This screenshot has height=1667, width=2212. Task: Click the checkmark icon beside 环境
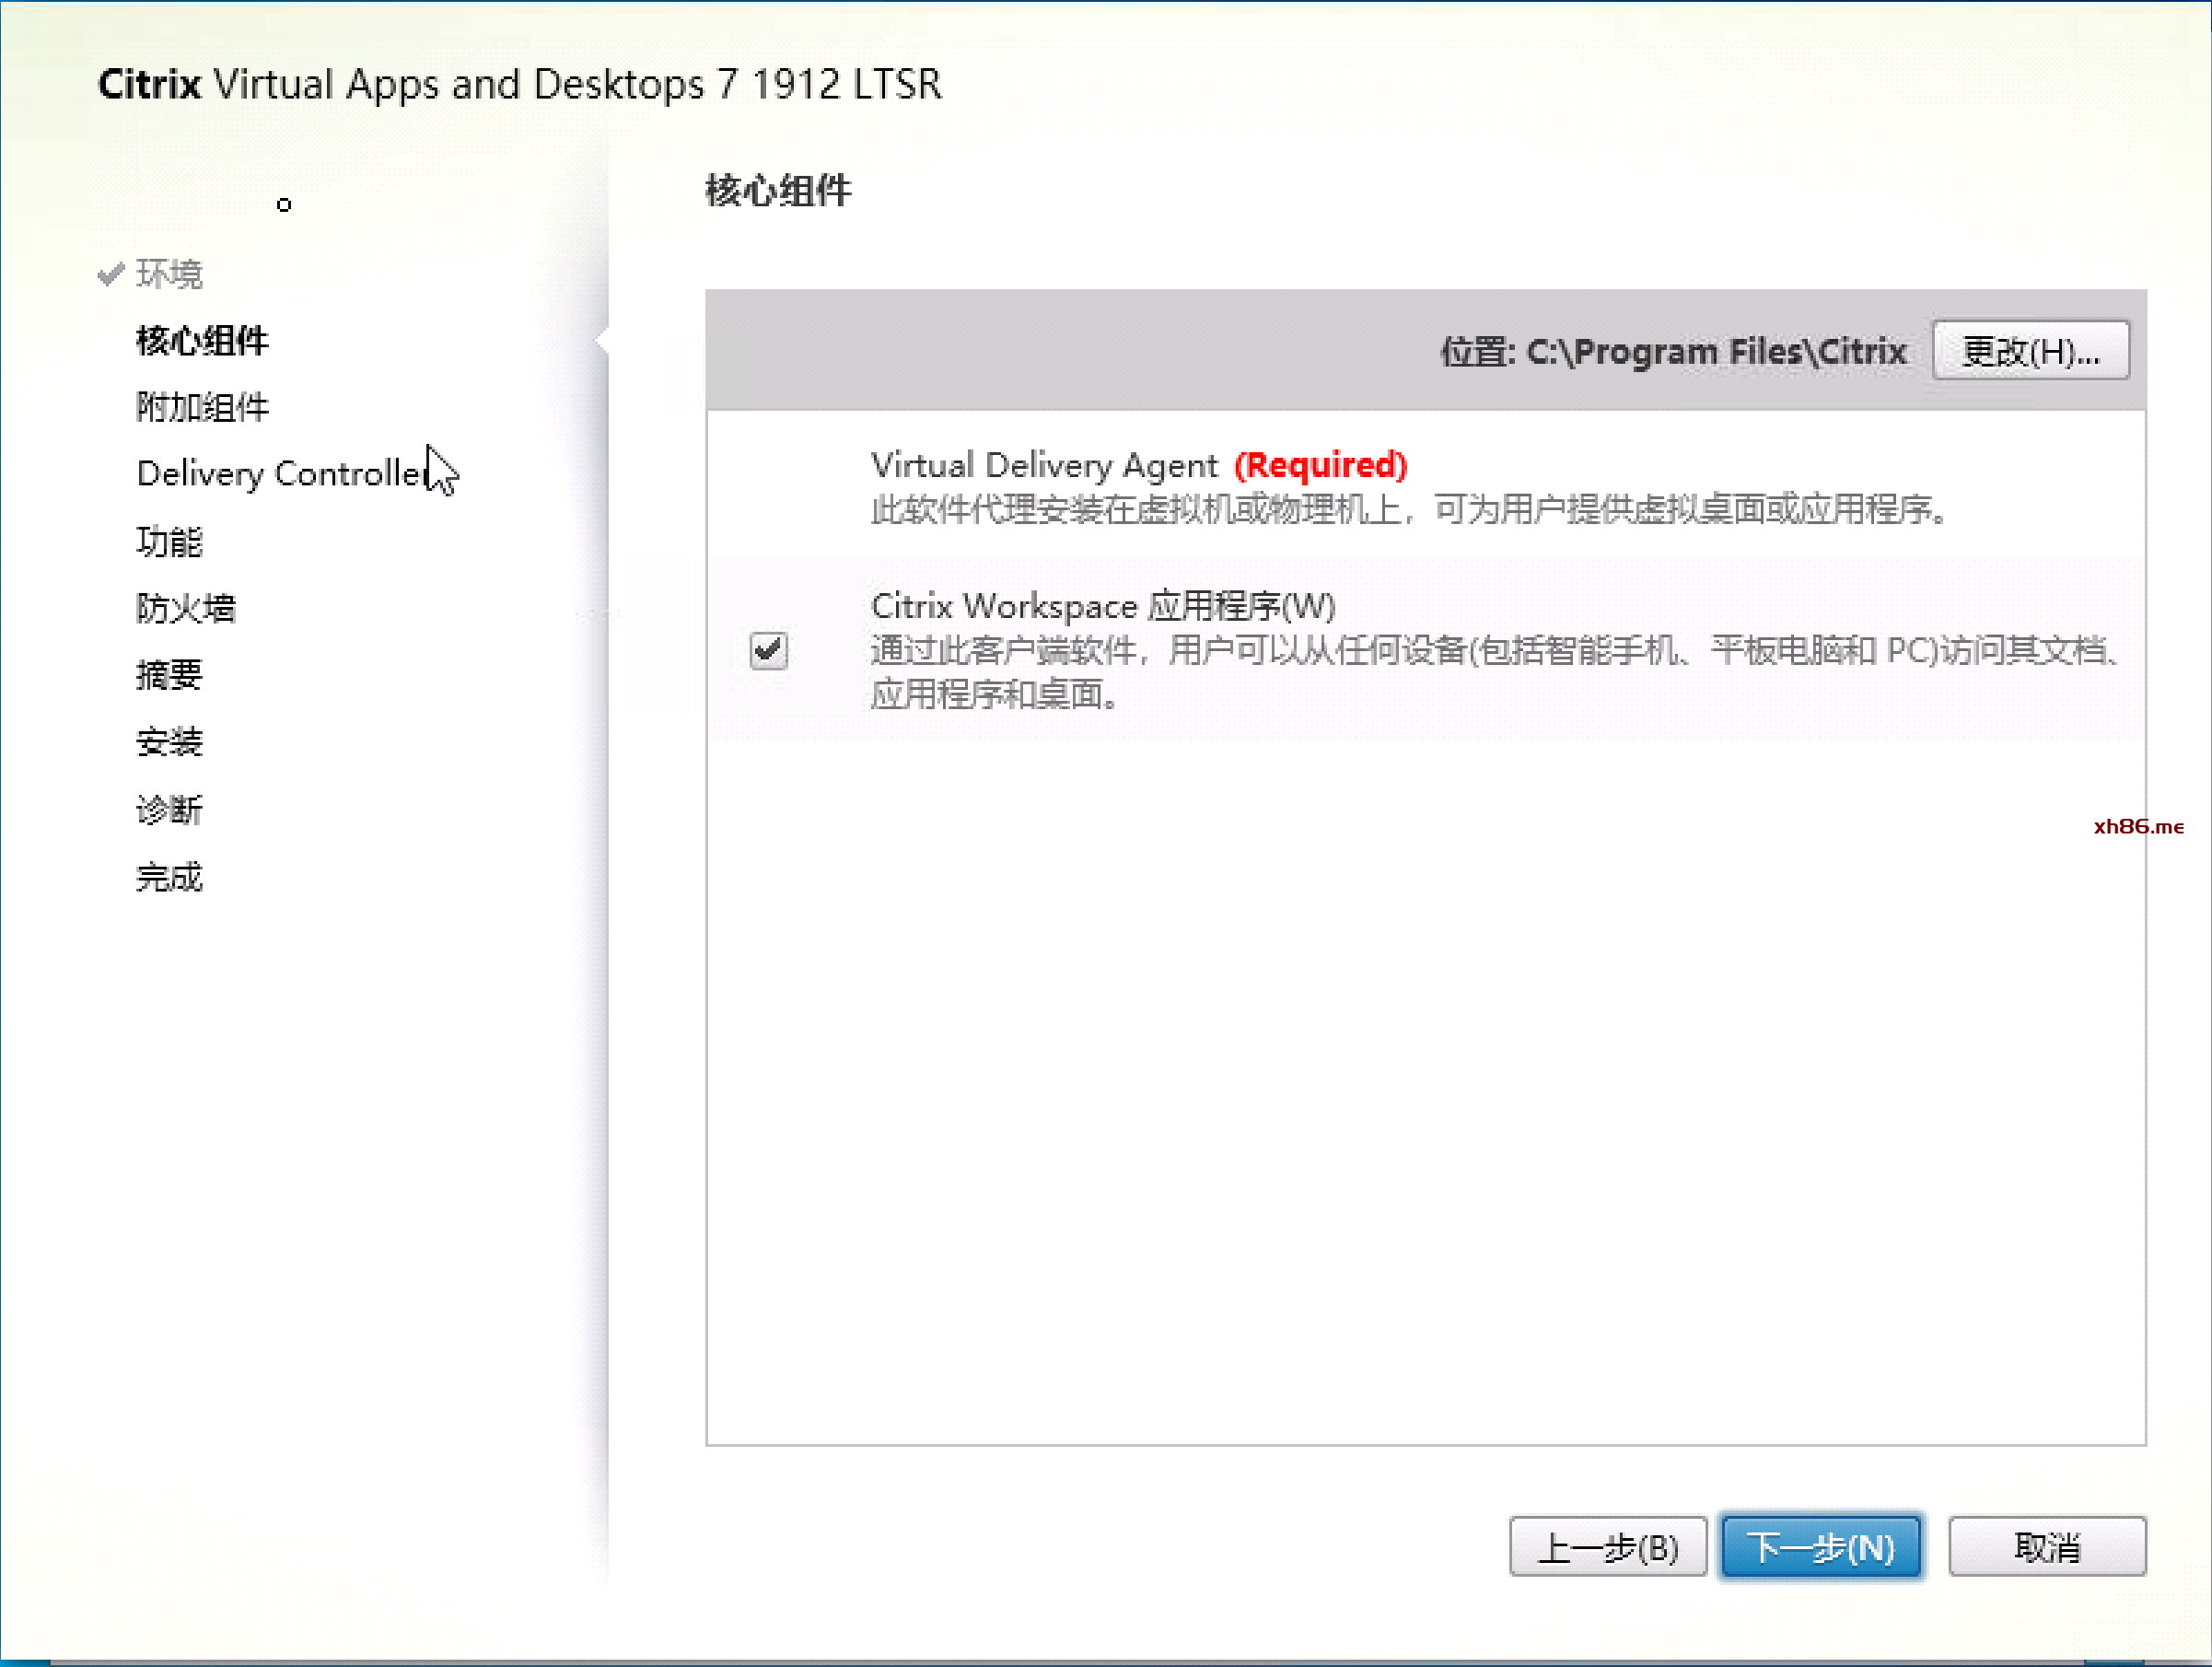111,273
